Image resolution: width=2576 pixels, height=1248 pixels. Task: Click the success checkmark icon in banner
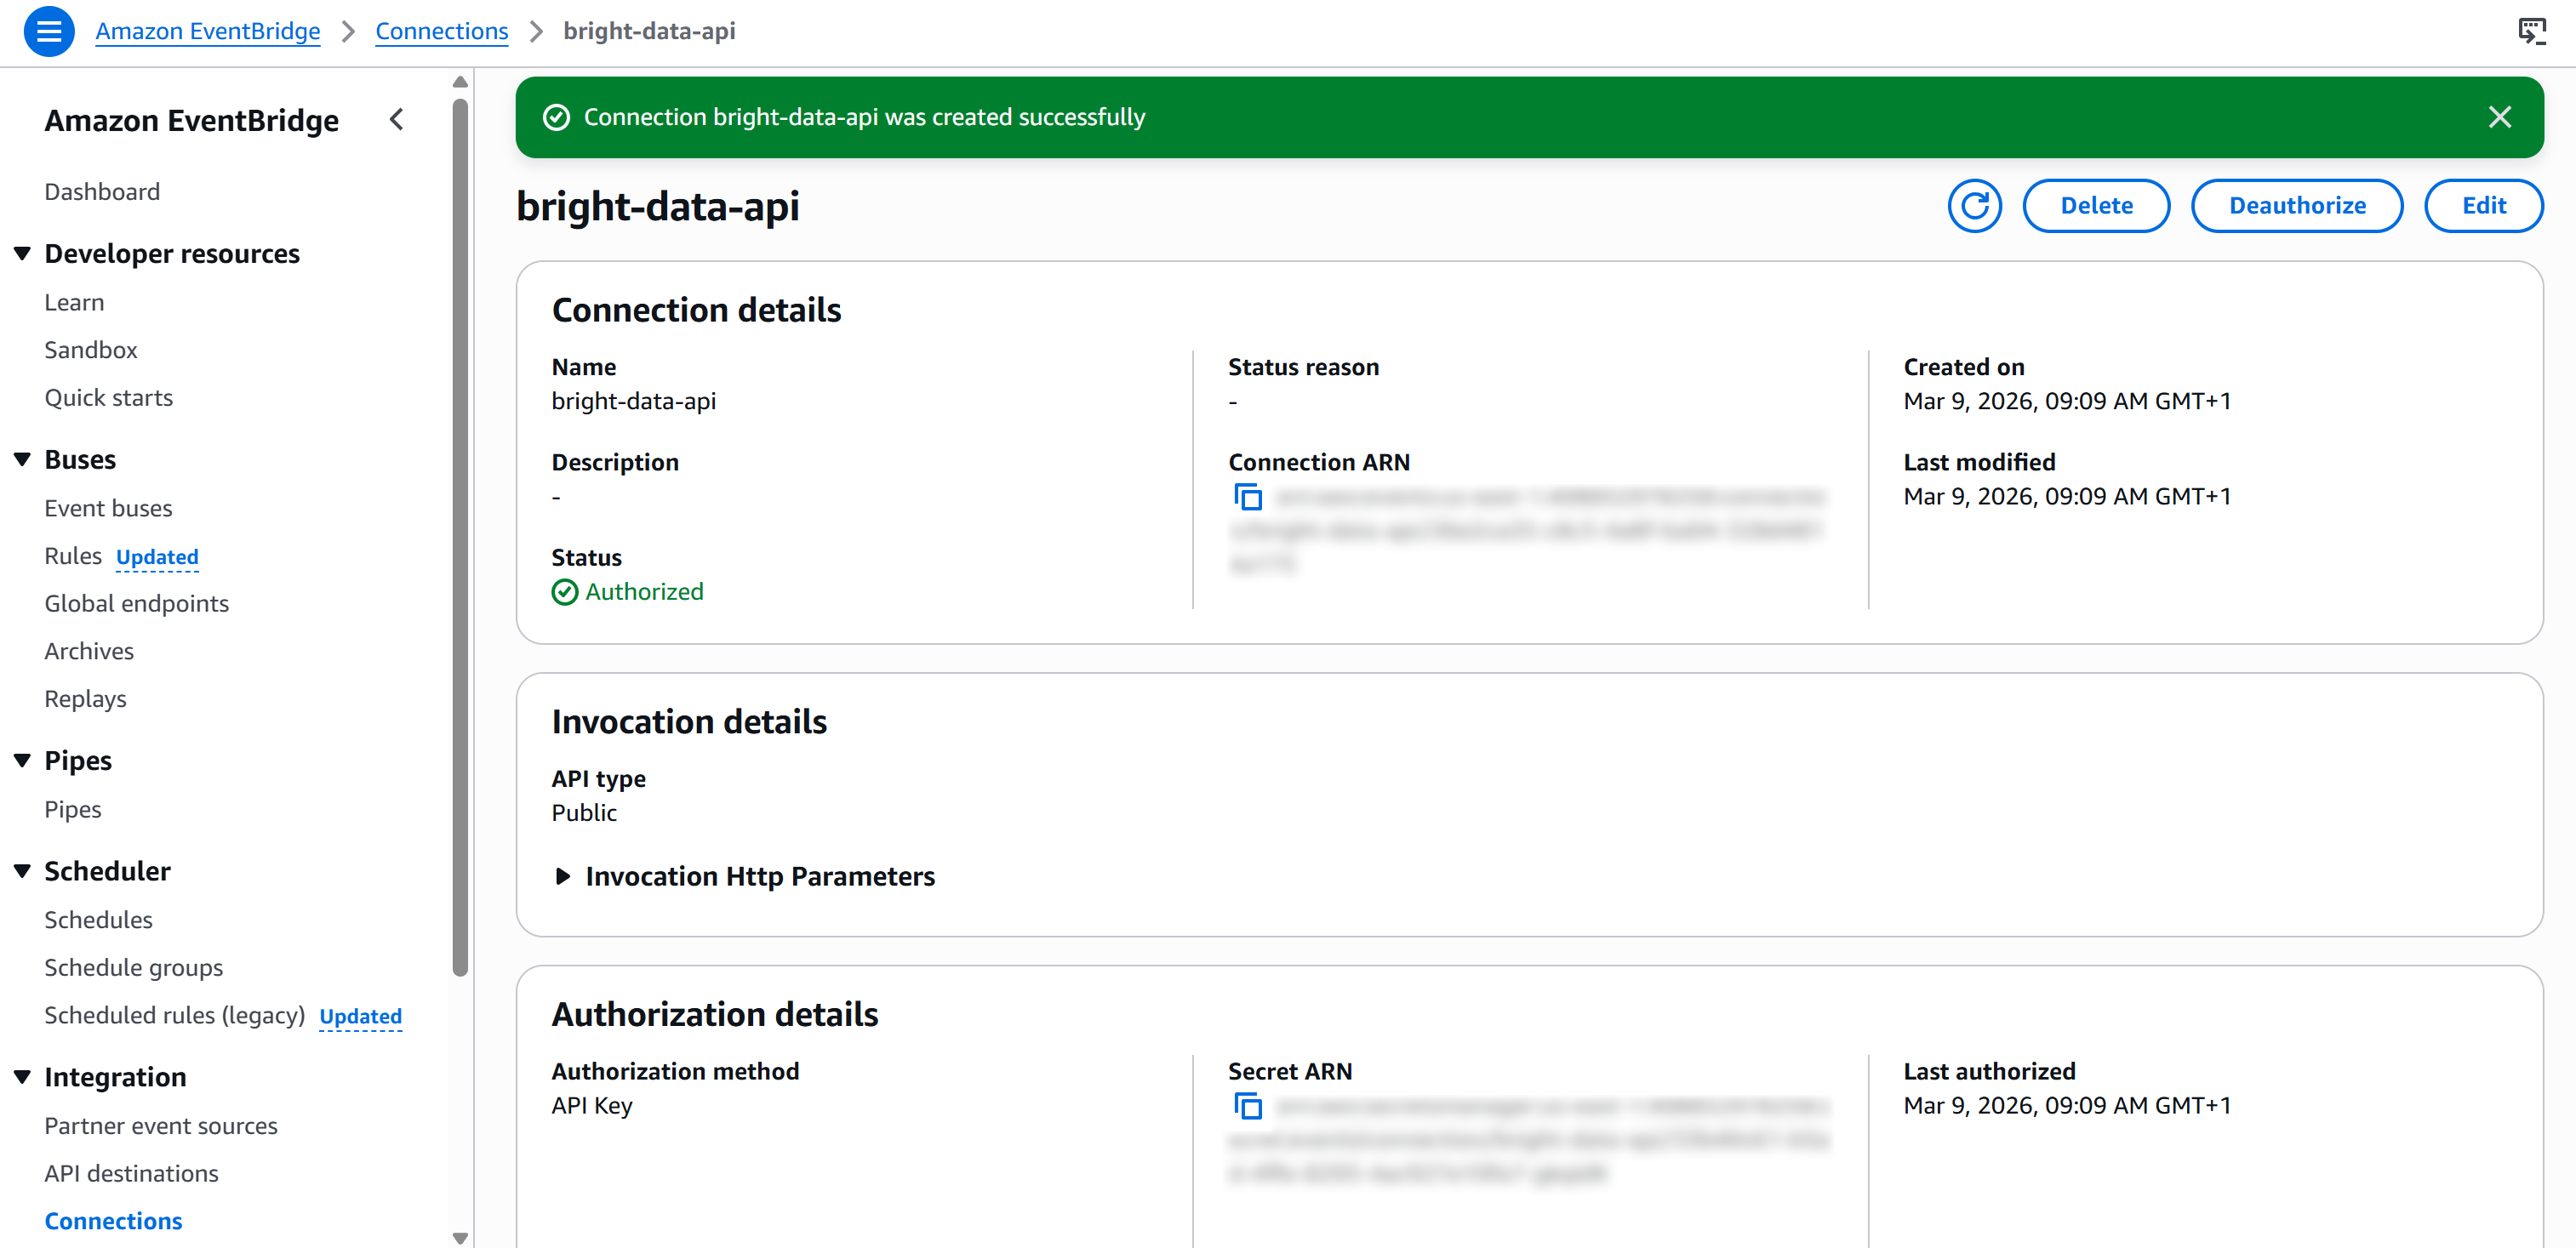click(x=556, y=117)
